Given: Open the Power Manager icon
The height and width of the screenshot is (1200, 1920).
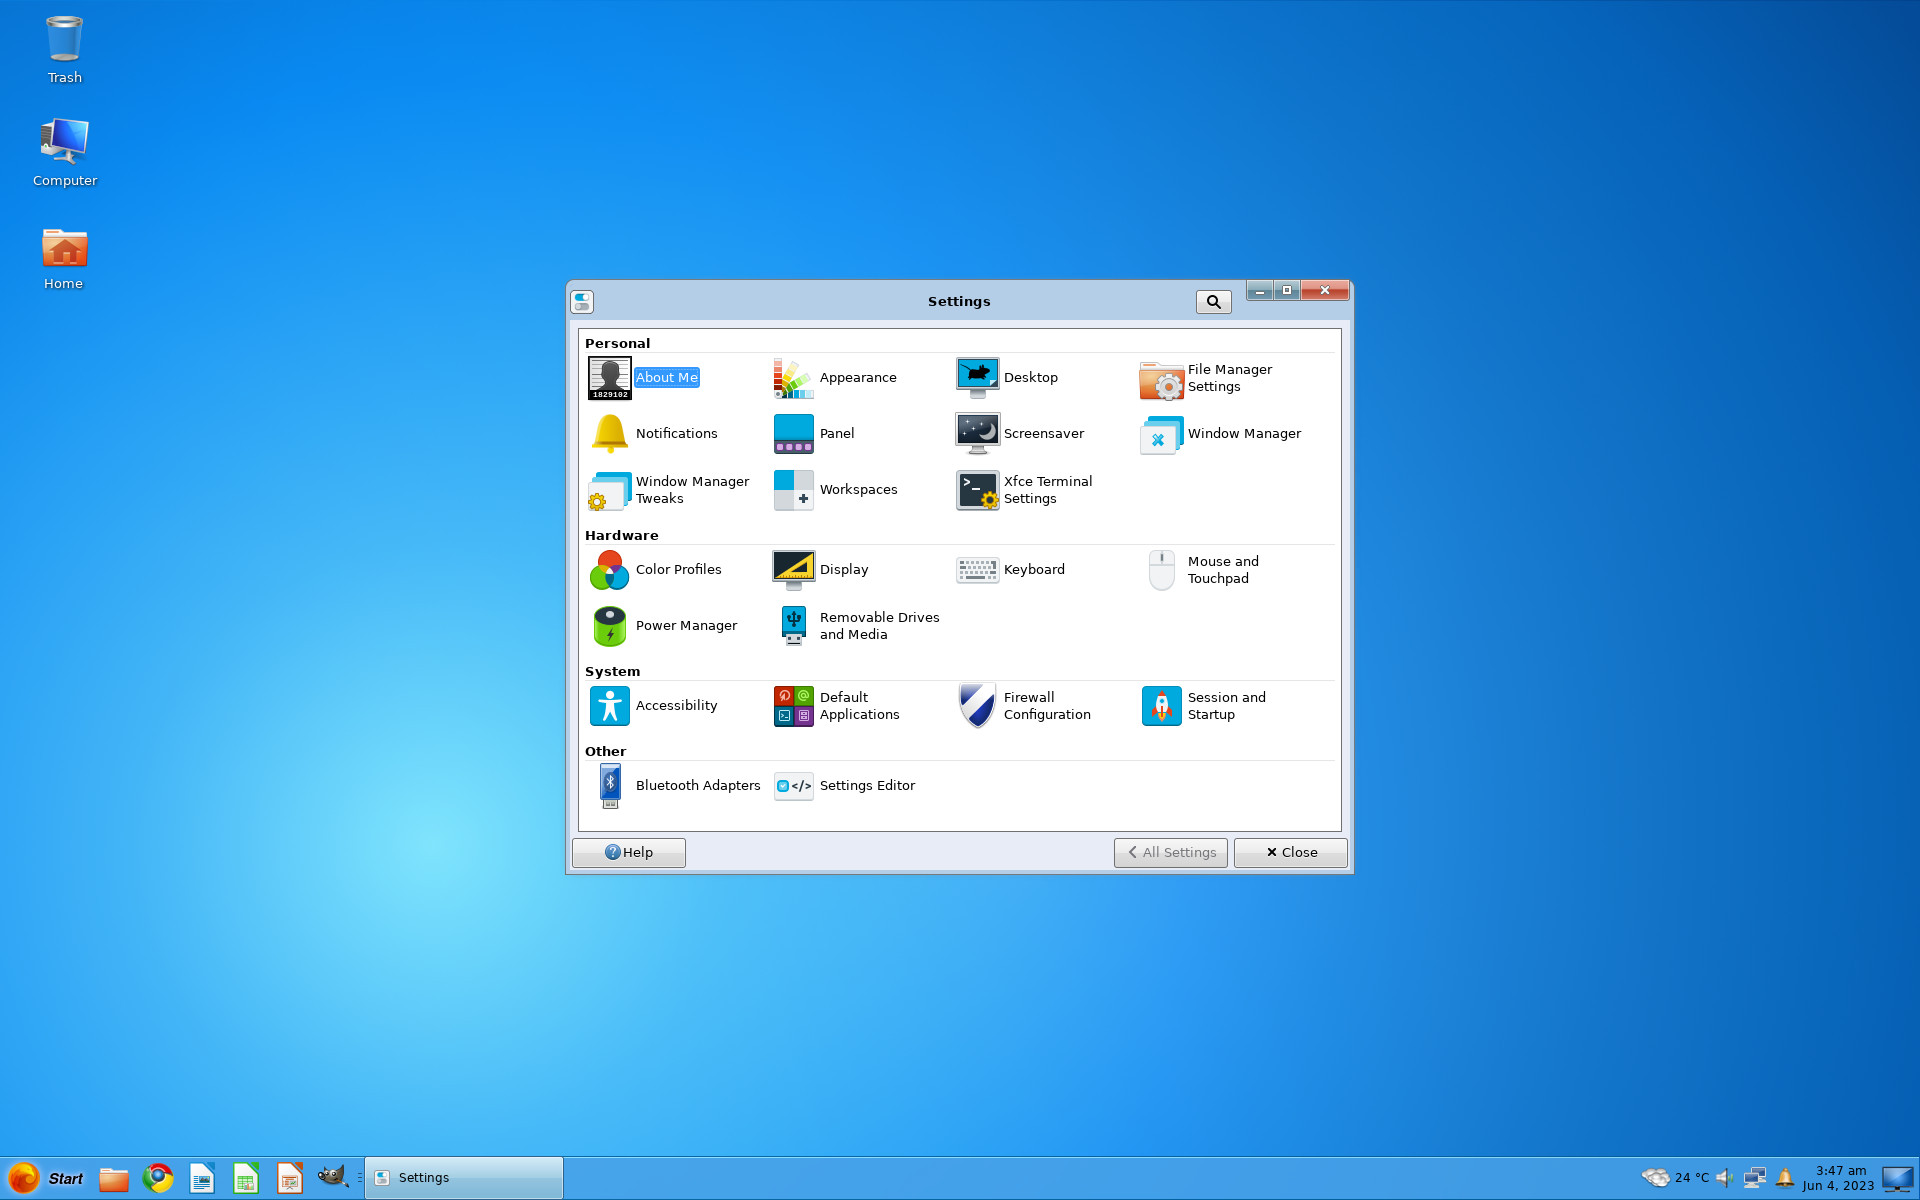Looking at the screenshot, I should 609,626.
